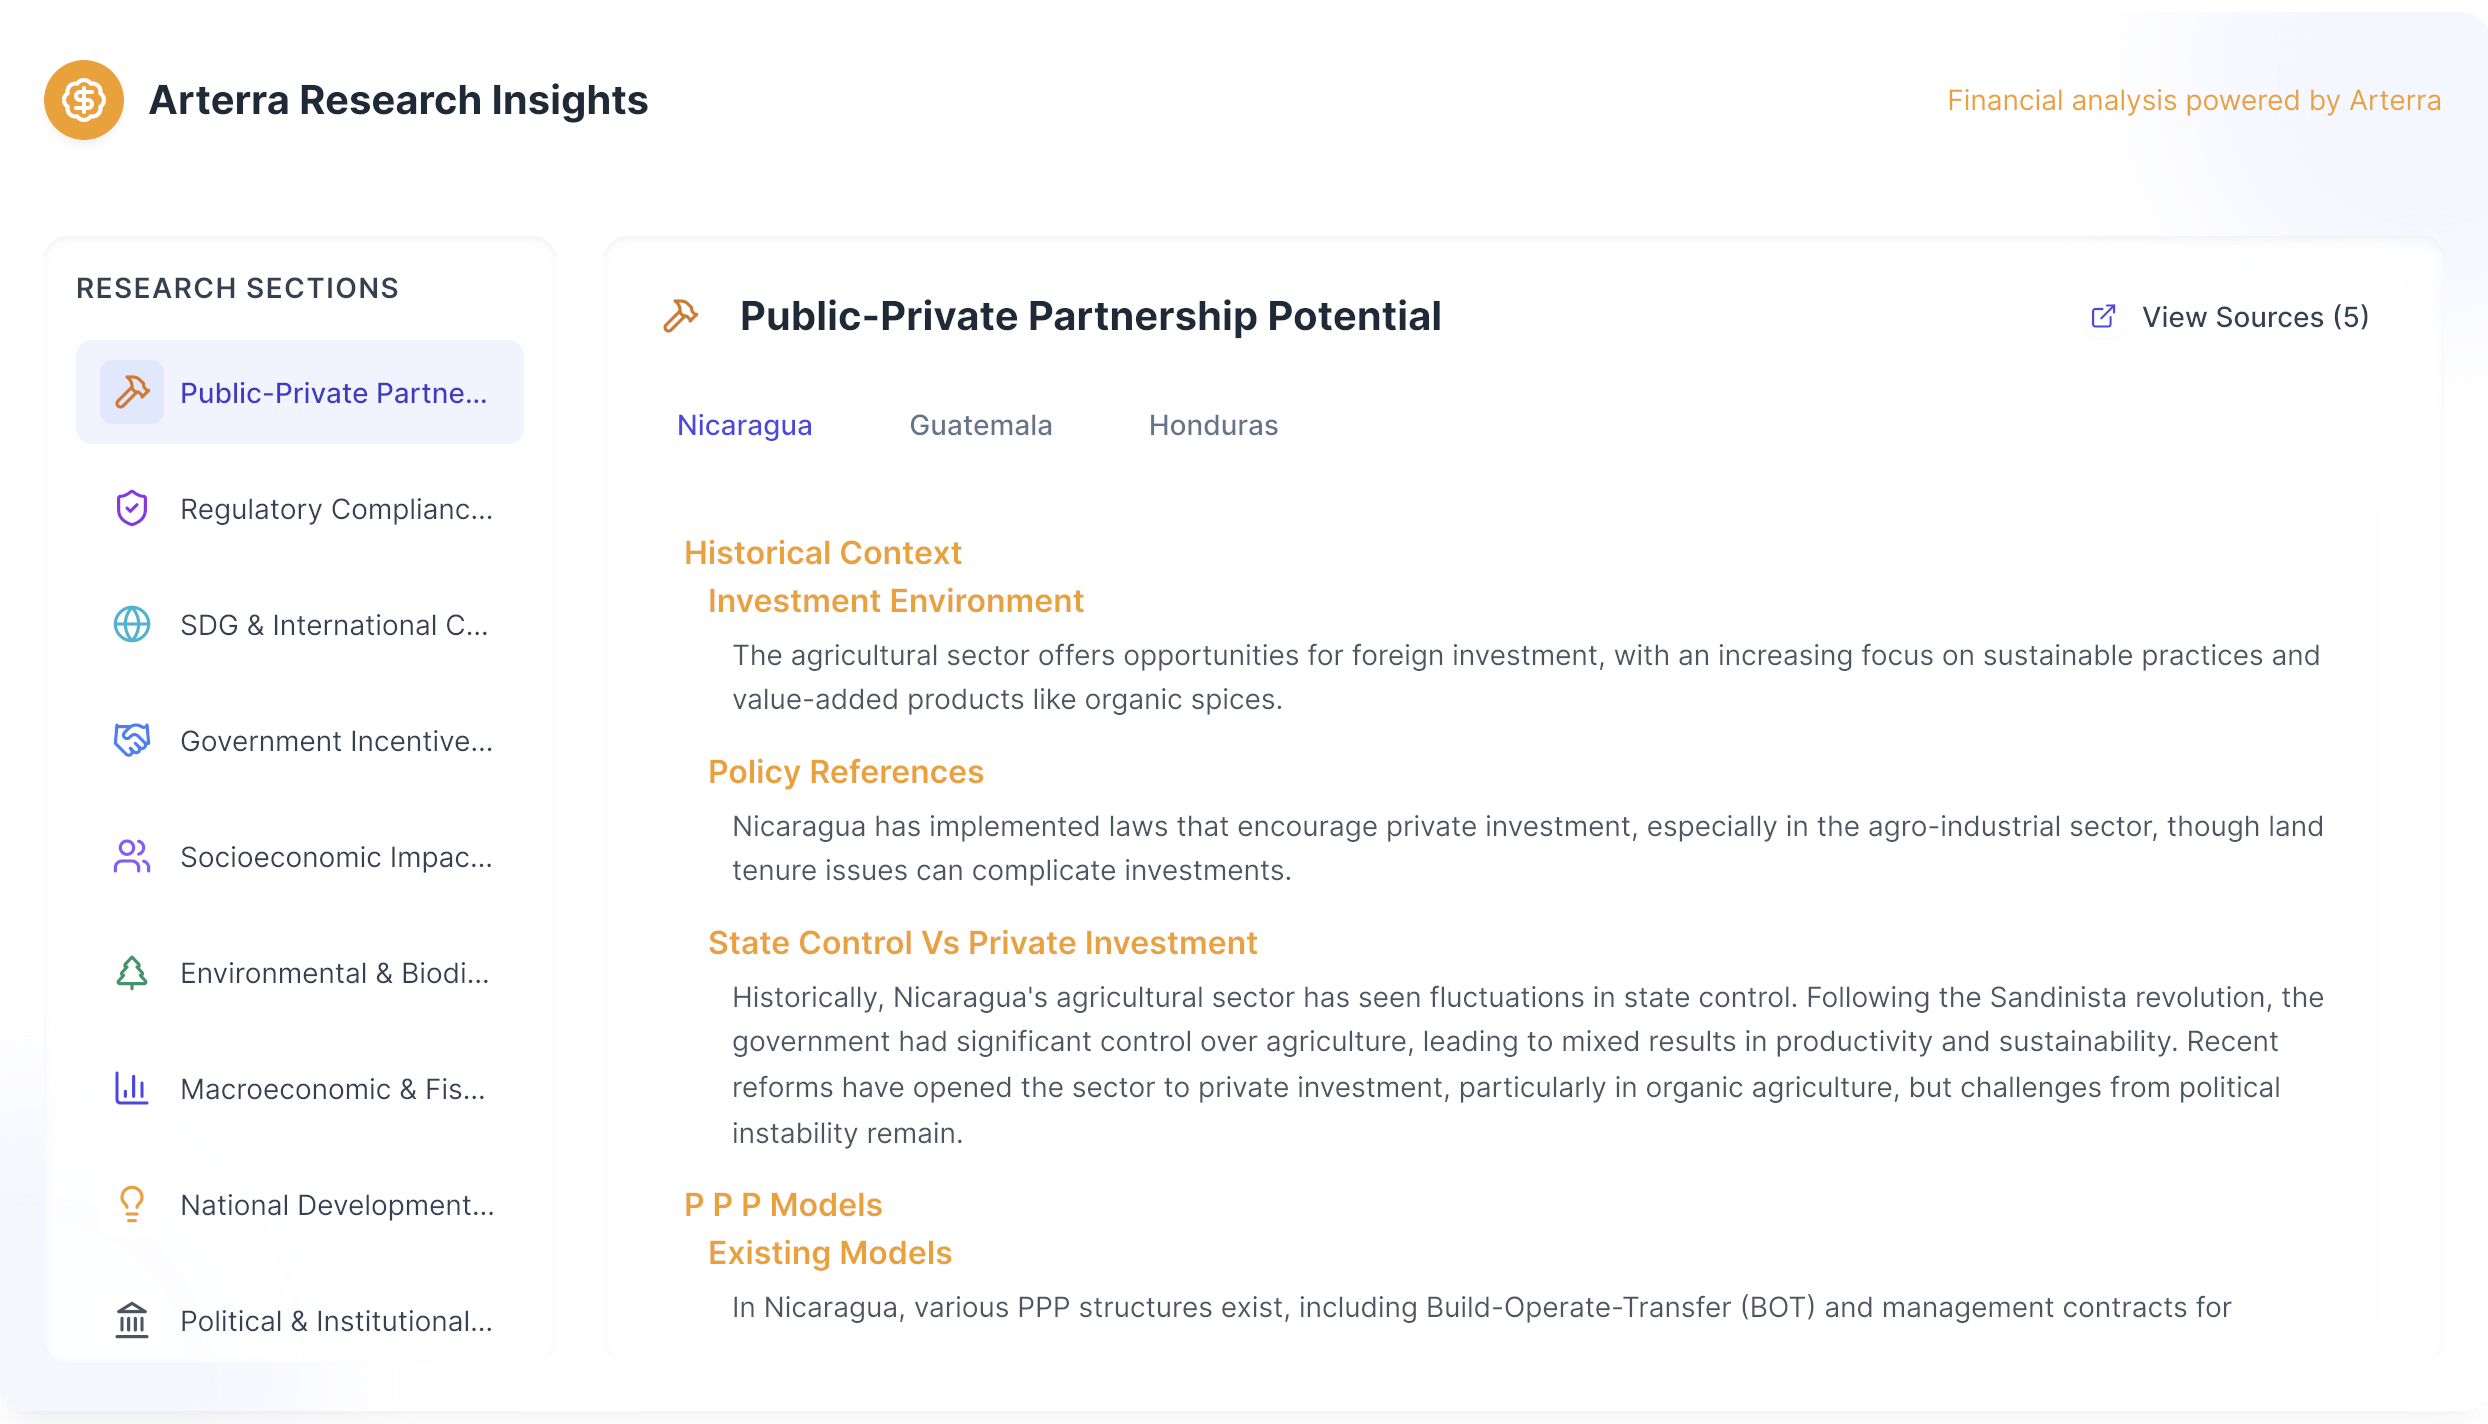Go to Macroeconomic & Fis... section
Image resolution: width=2488 pixels, height=1424 pixels.
300,1088
